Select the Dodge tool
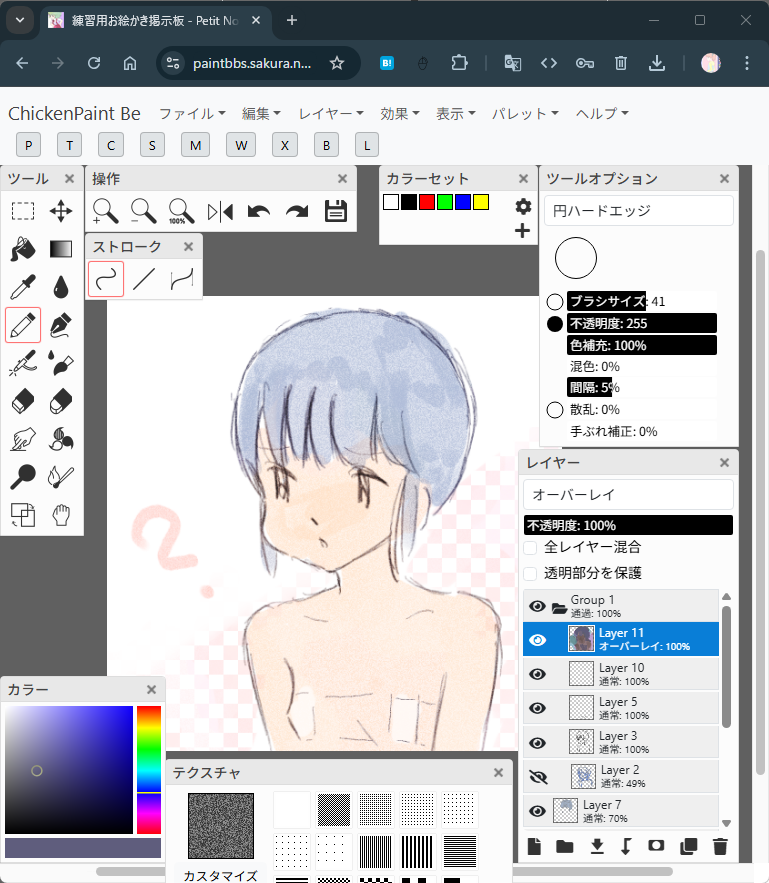The width and height of the screenshot is (769, 883). point(23,477)
